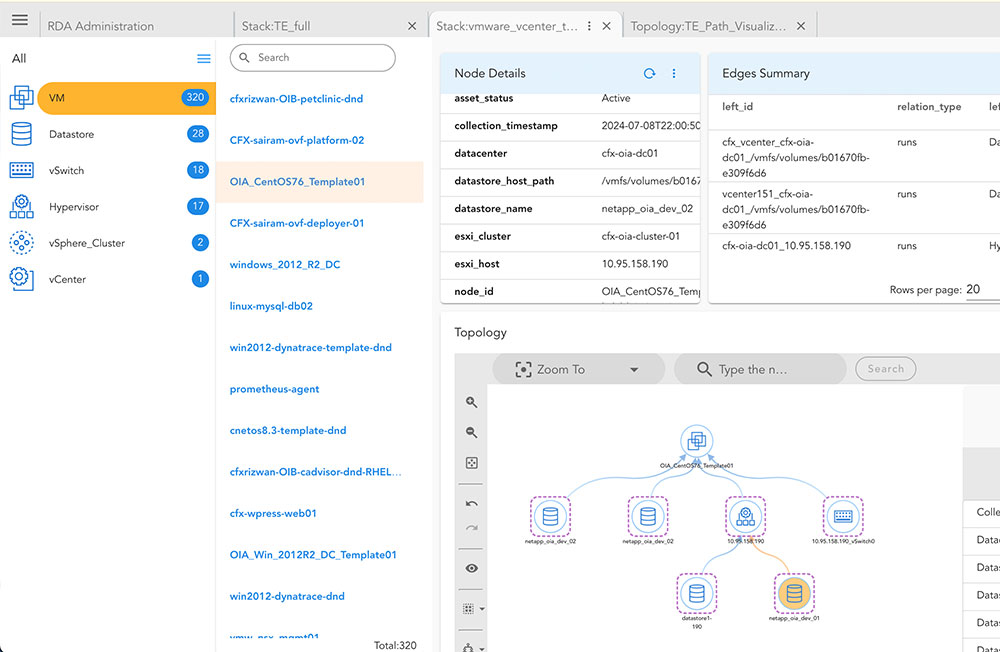Fit topology graph to screen
The height and width of the screenshot is (652, 1000).
(x=471, y=463)
